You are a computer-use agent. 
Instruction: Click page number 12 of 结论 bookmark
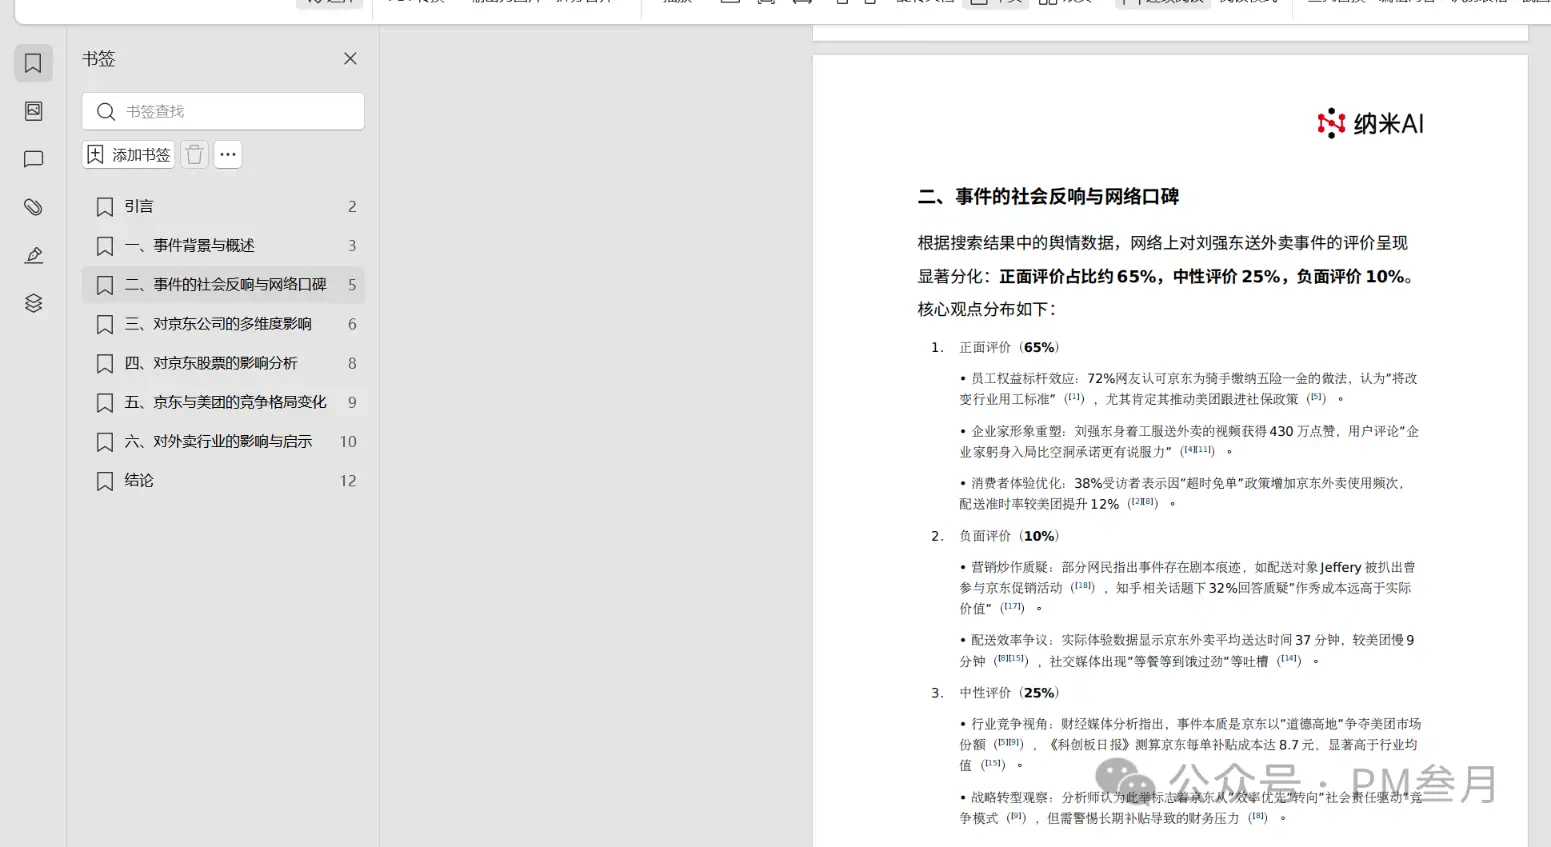pos(348,481)
